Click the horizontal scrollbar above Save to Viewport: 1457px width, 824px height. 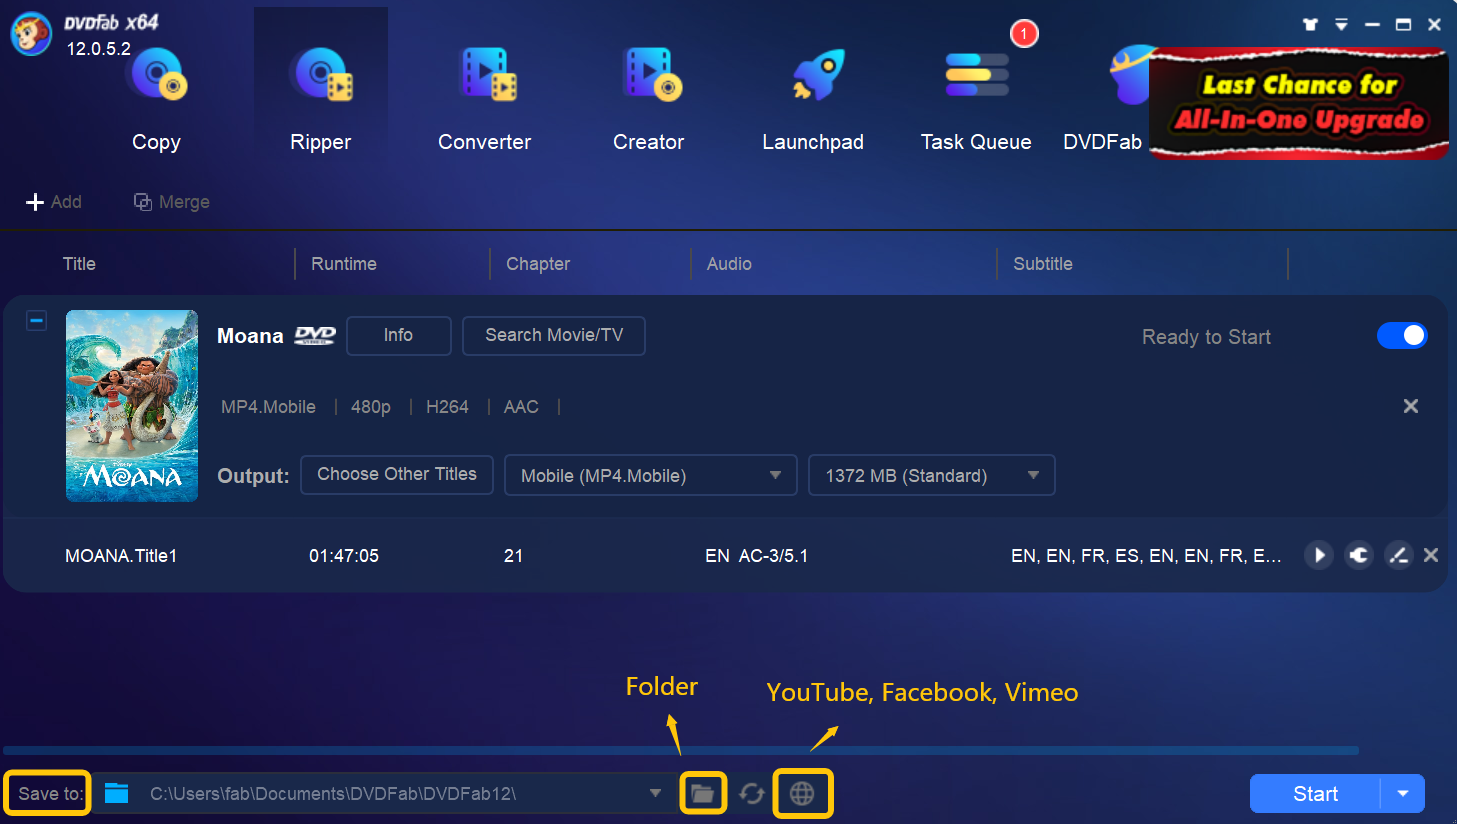pyautogui.click(x=680, y=750)
